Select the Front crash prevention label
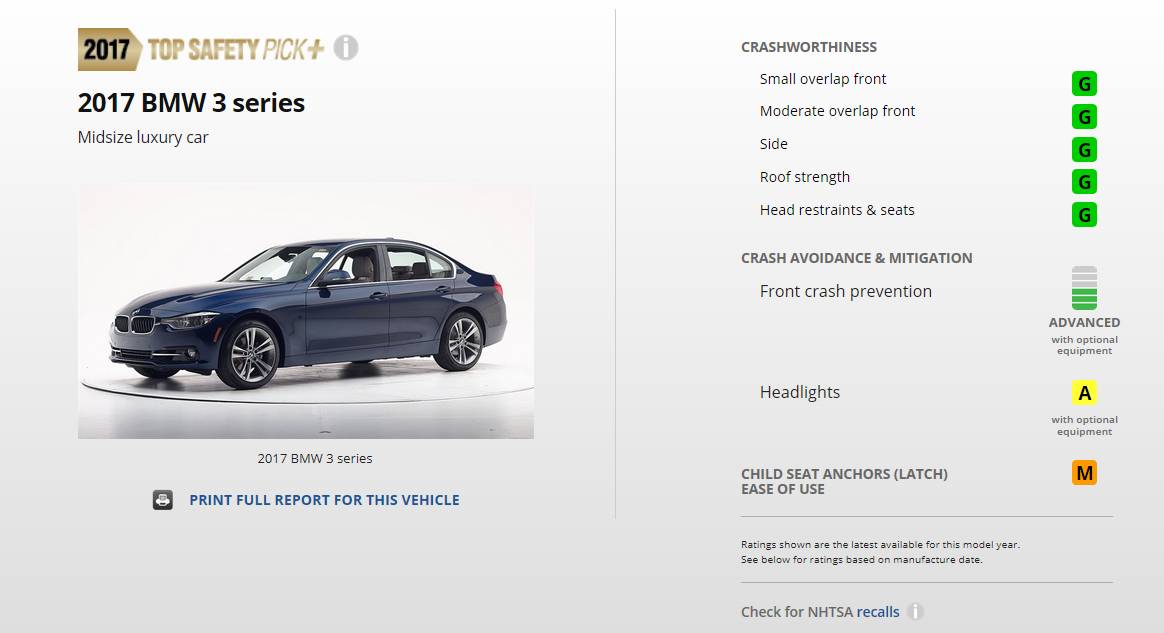This screenshot has height=633, width=1164. point(846,291)
